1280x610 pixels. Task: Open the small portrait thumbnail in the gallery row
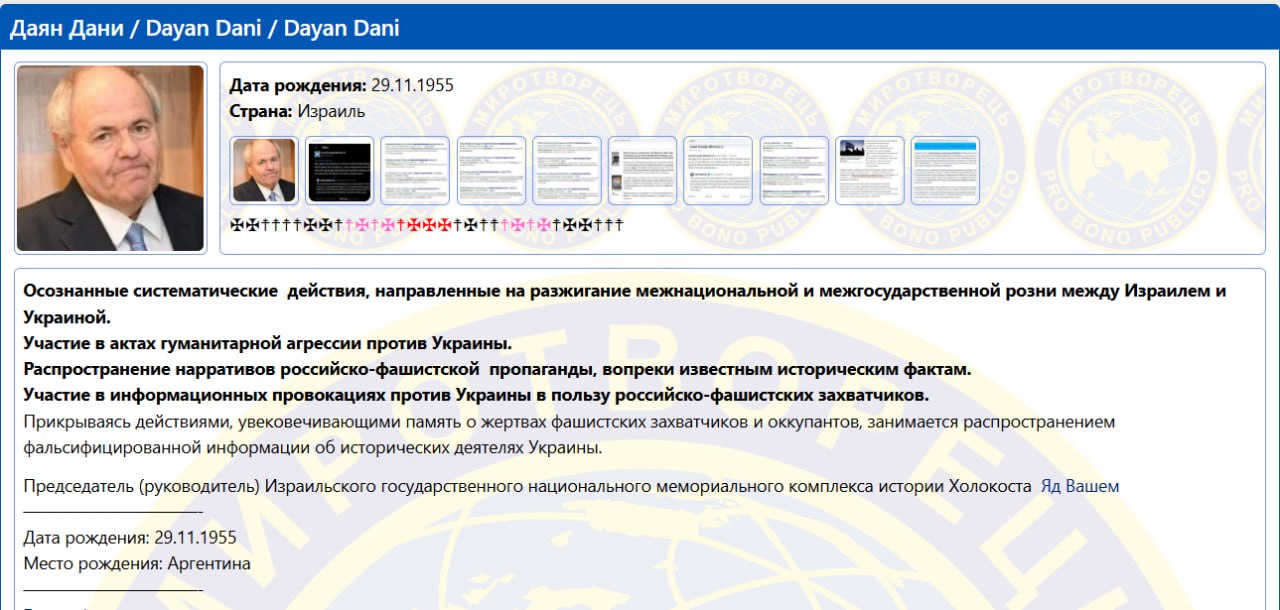[264, 170]
